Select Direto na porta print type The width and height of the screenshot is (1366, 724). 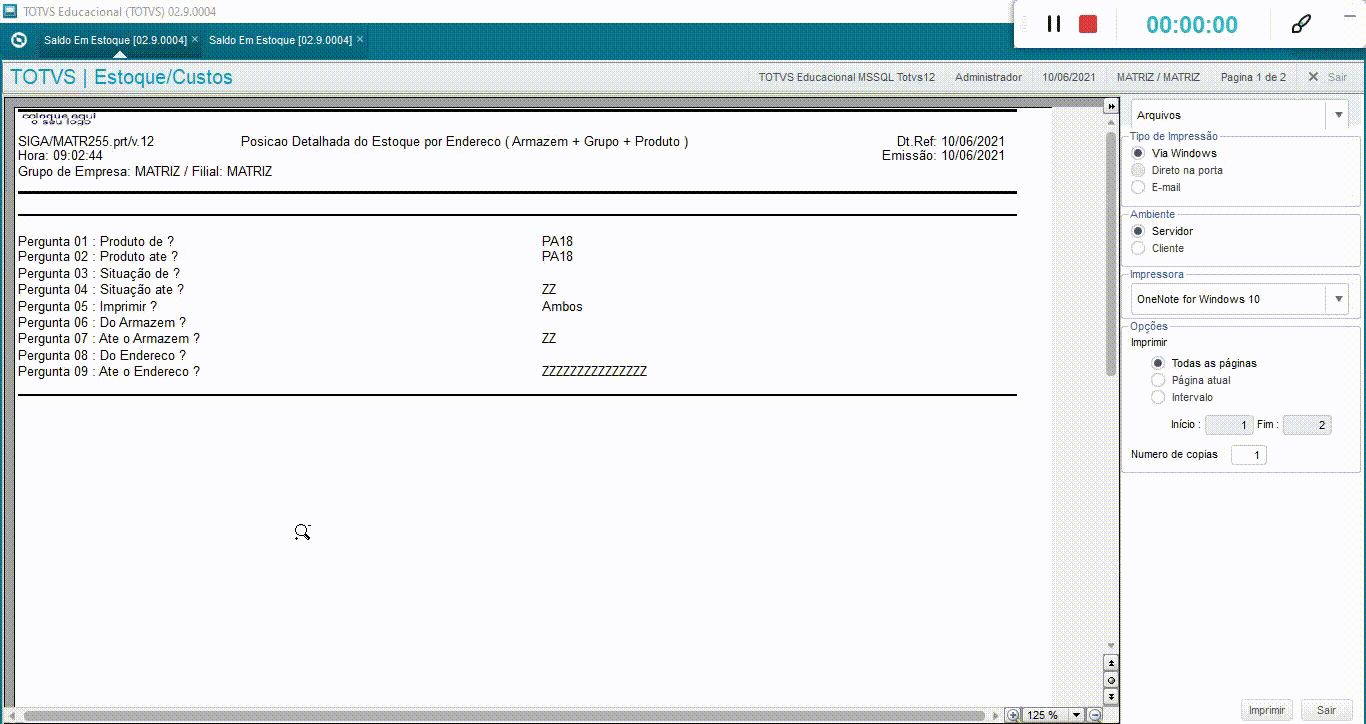(1138, 170)
